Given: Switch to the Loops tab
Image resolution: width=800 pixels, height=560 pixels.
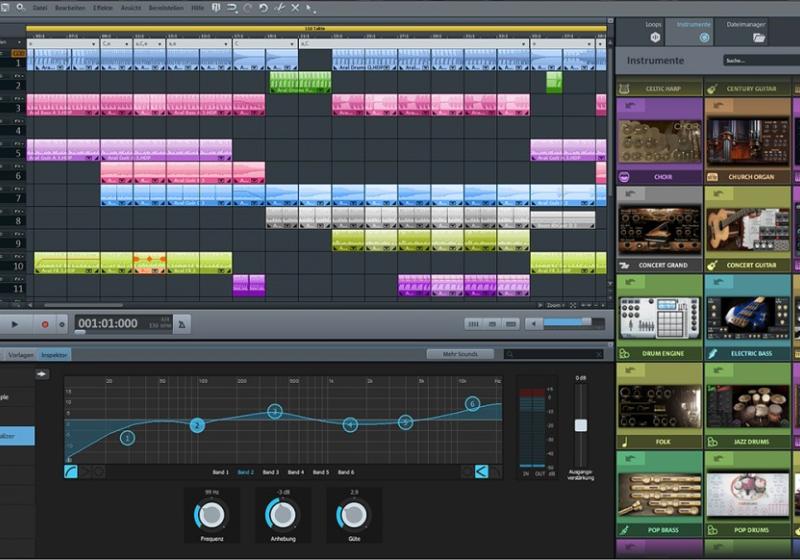Looking at the screenshot, I should click(x=655, y=30).
